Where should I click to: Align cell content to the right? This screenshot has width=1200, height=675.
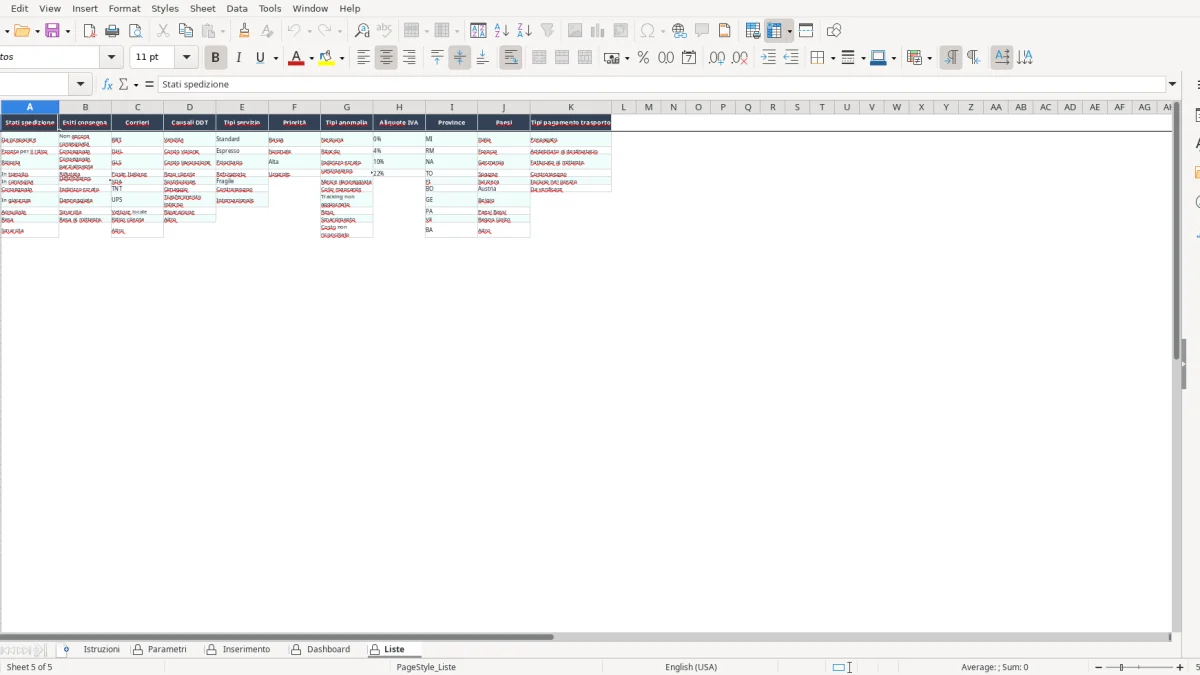[409, 58]
